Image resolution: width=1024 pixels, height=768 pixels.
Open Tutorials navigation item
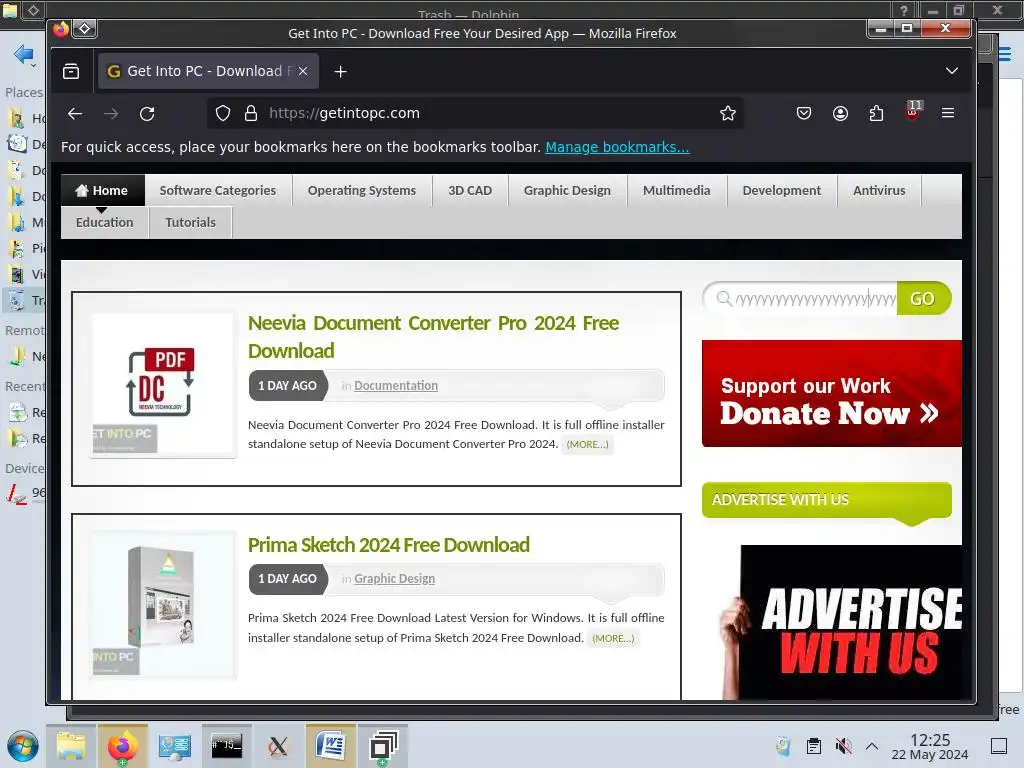point(190,223)
